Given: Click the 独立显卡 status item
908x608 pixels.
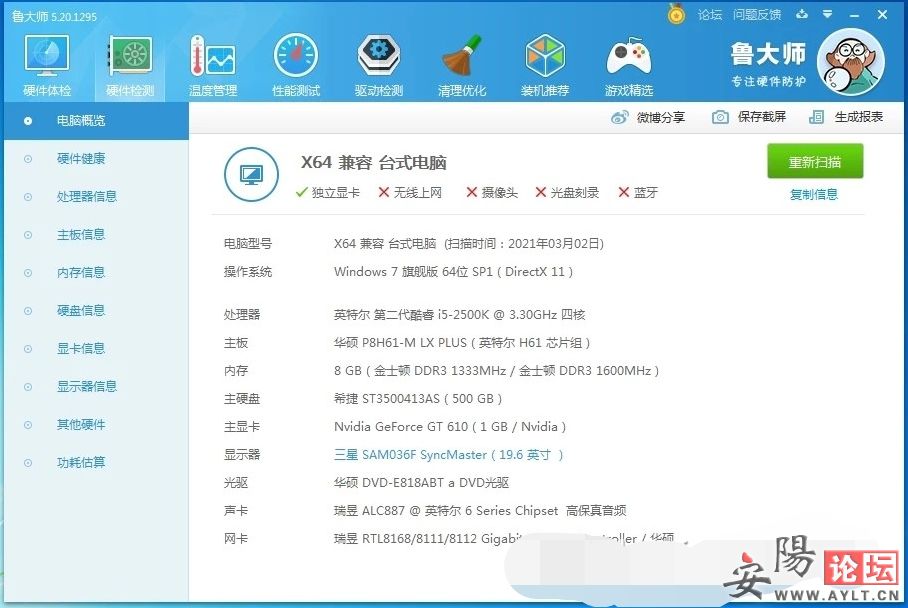Looking at the screenshot, I should click(328, 193).
